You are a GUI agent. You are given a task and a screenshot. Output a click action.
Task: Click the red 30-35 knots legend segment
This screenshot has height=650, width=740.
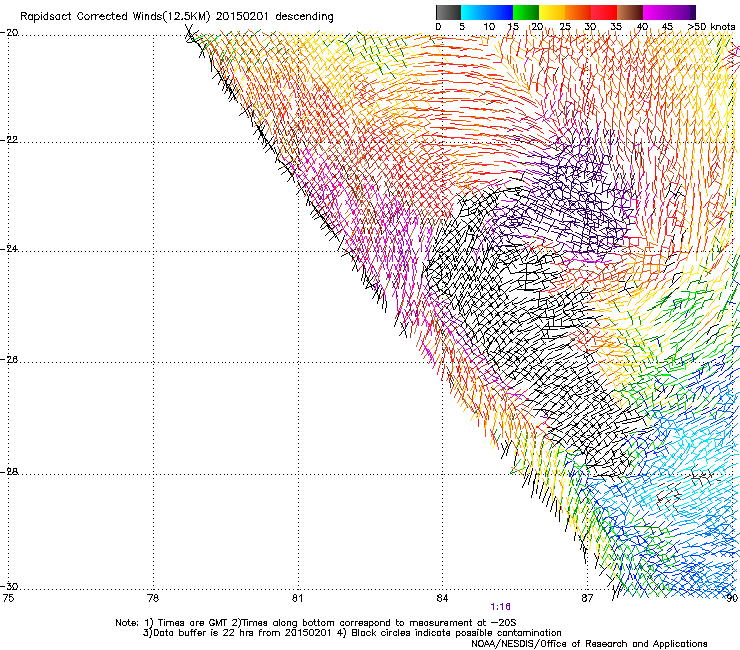pos(604,13)
